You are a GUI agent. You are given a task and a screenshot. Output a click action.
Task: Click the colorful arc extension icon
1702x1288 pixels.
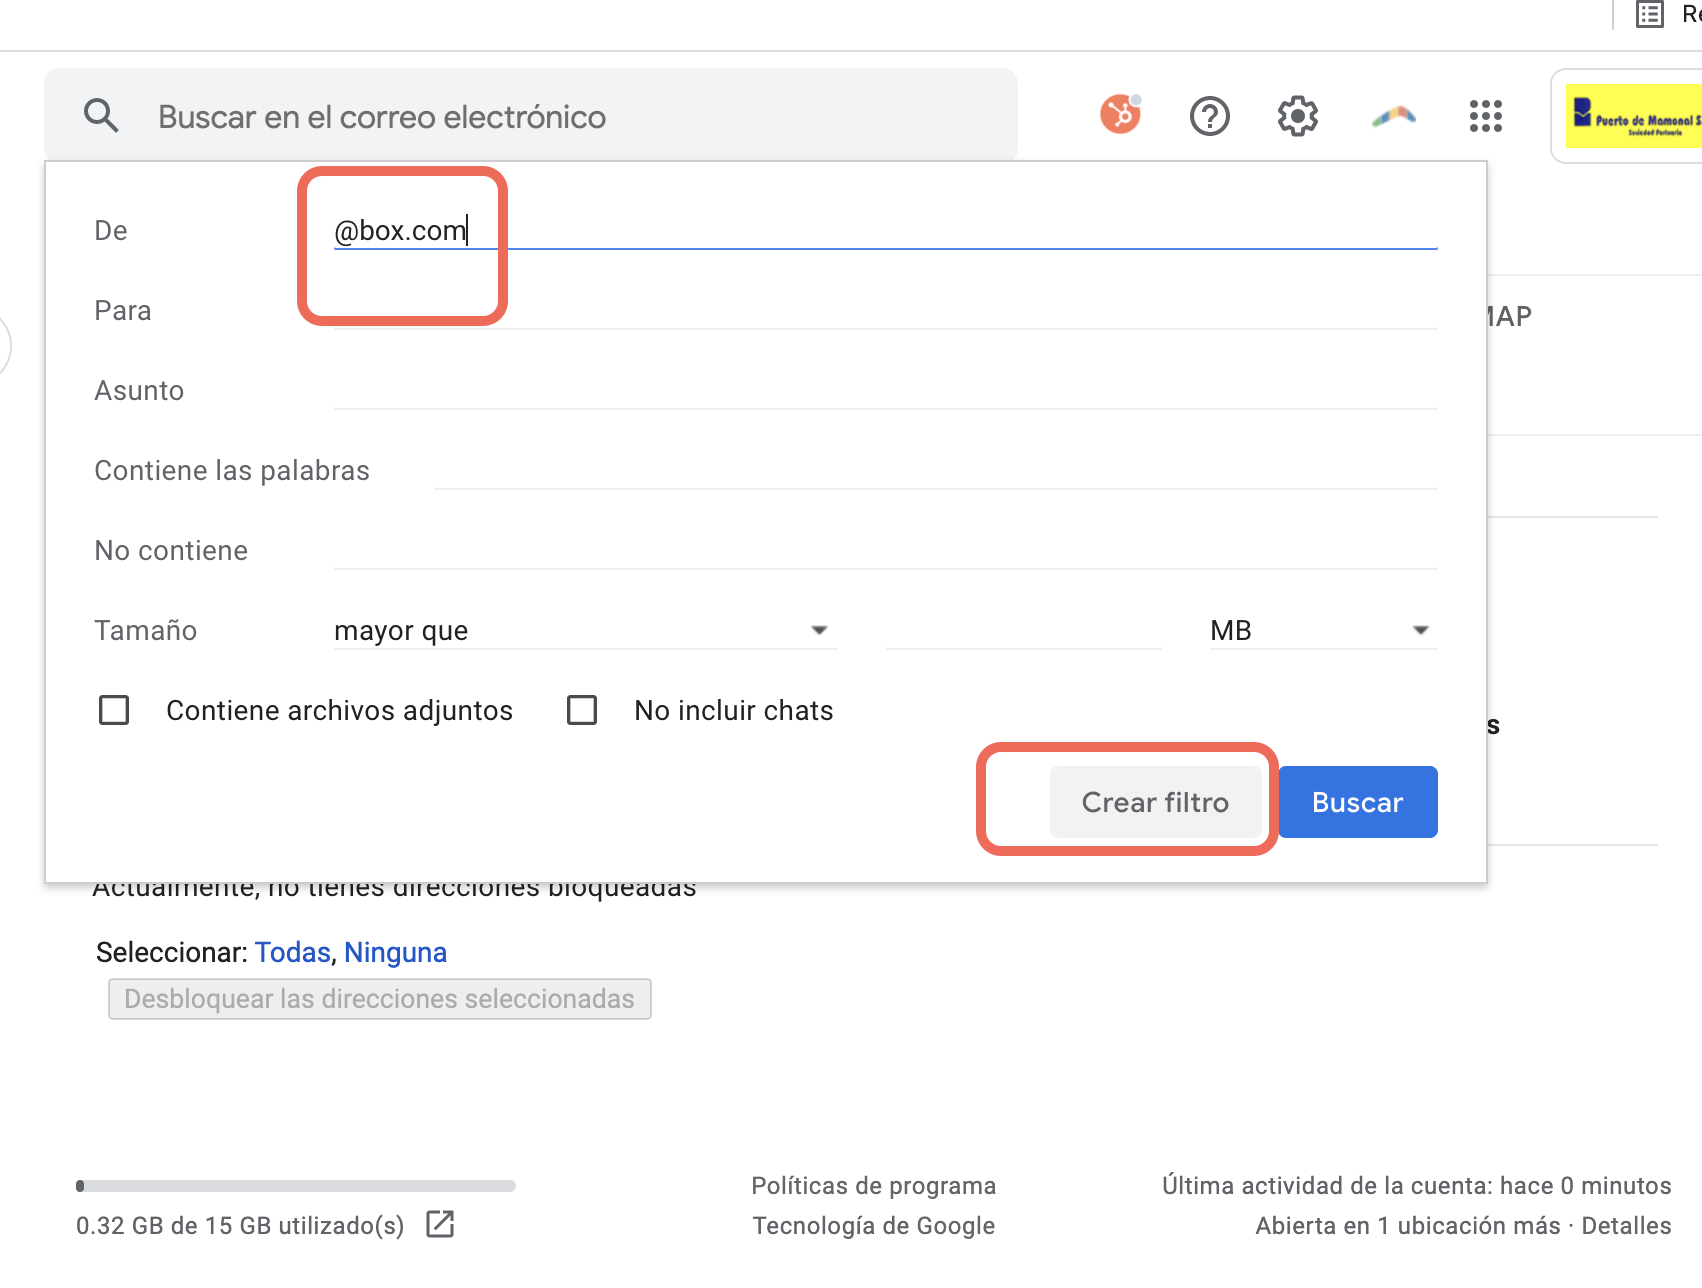[1393, 116]
